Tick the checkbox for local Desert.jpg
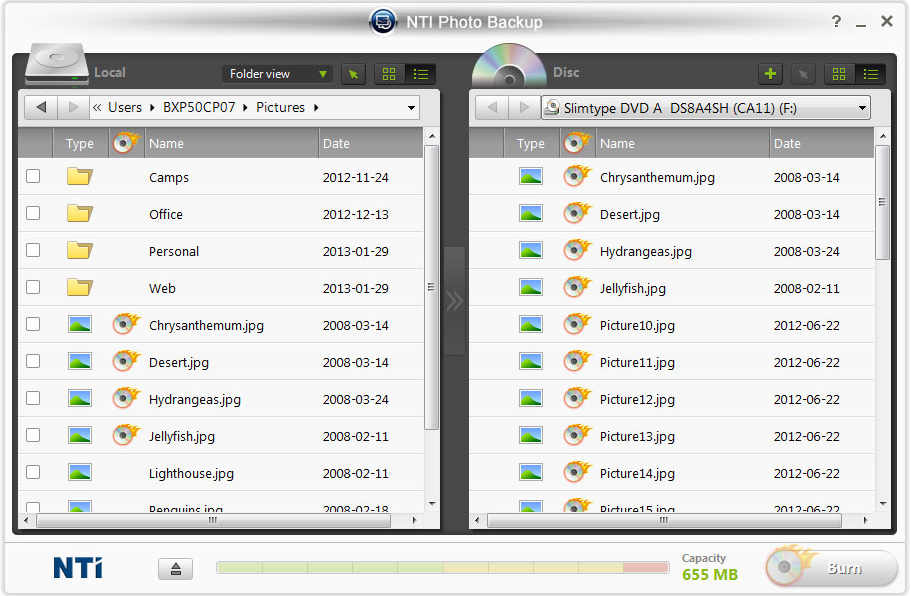The width and height of the screenshot is (911, 596). 33,361
